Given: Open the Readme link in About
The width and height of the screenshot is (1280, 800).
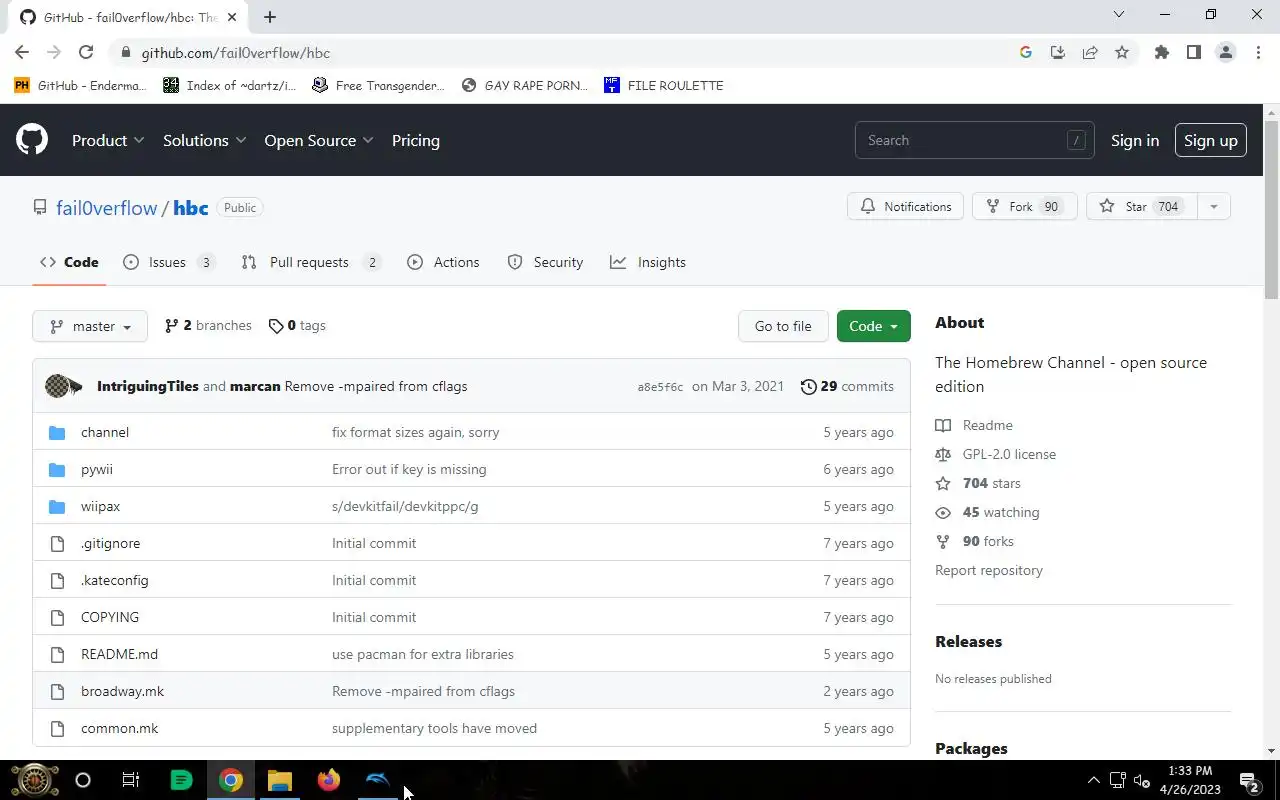Looking at the screenshot, I should pos(987,425).
